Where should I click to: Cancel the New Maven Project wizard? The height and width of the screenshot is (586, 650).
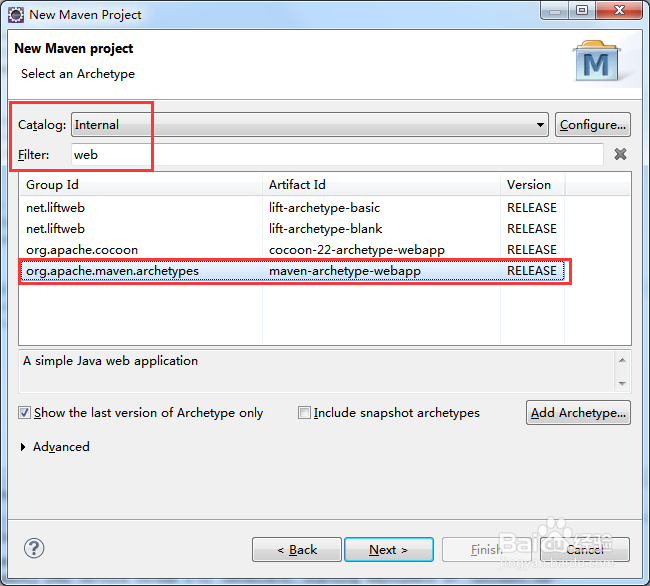(x=585, y=550)
